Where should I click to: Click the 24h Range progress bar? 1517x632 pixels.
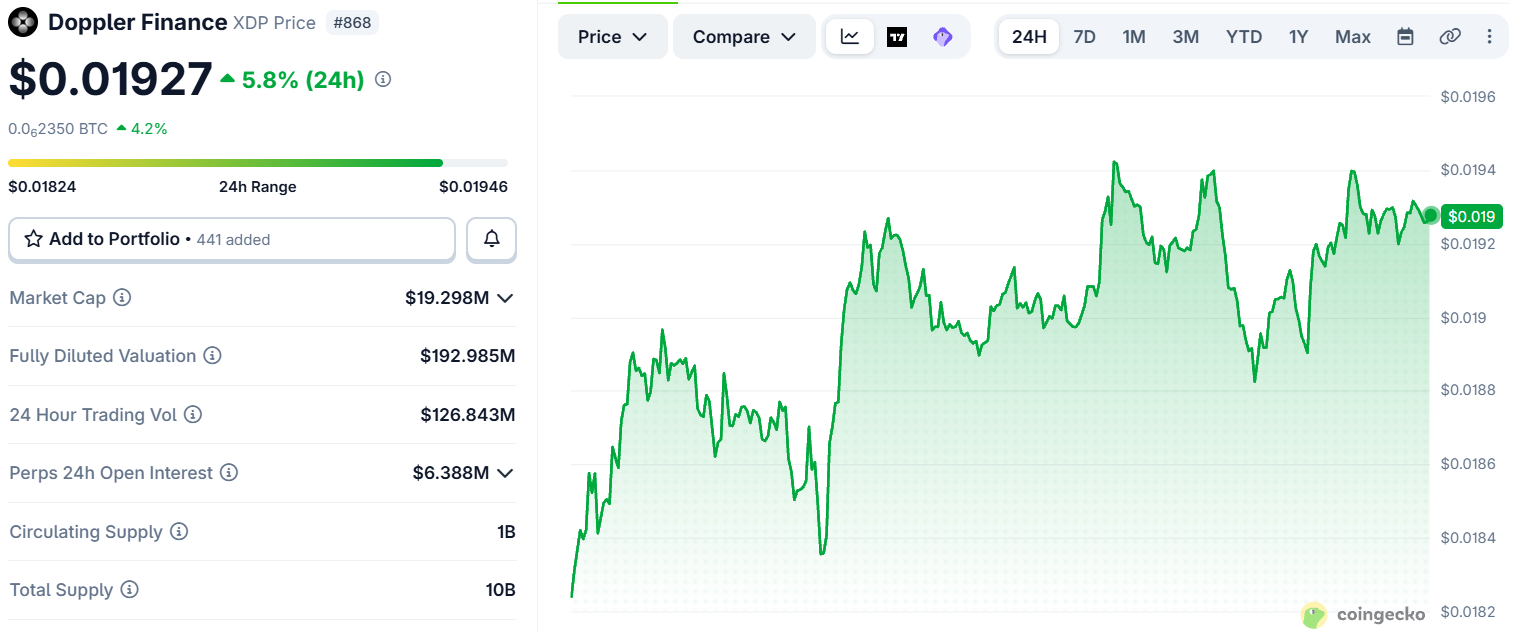(x=258, y=162)
